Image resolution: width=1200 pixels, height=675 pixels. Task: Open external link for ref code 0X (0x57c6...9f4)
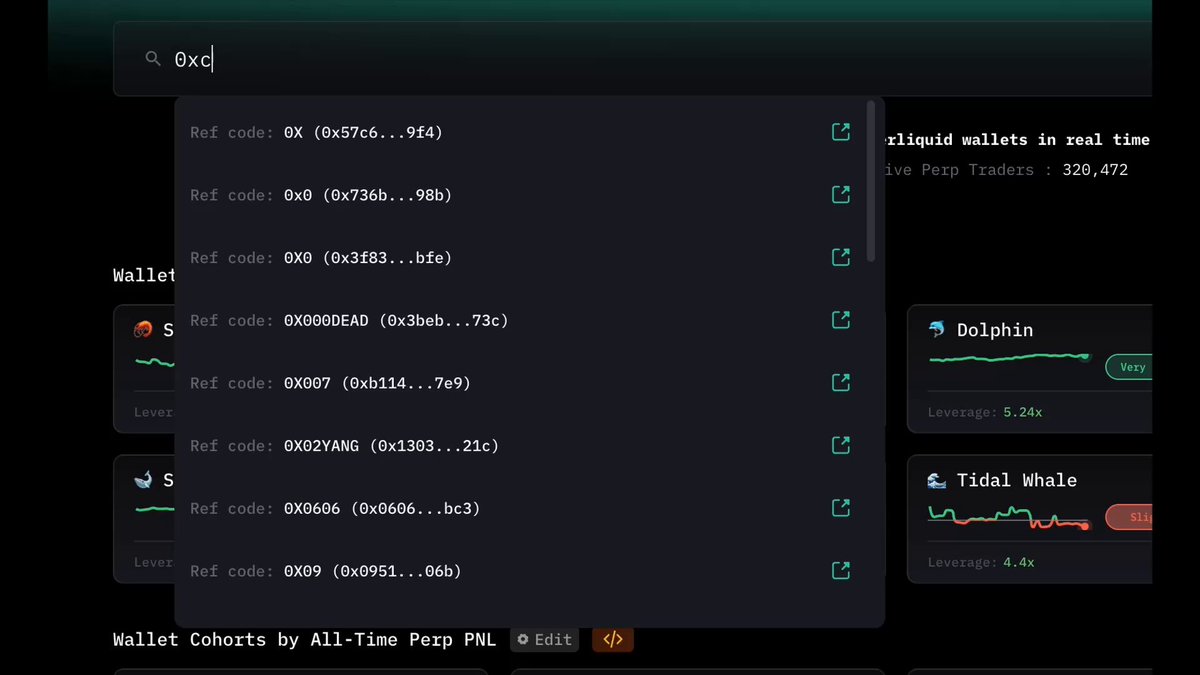click(x=841, y=132)
